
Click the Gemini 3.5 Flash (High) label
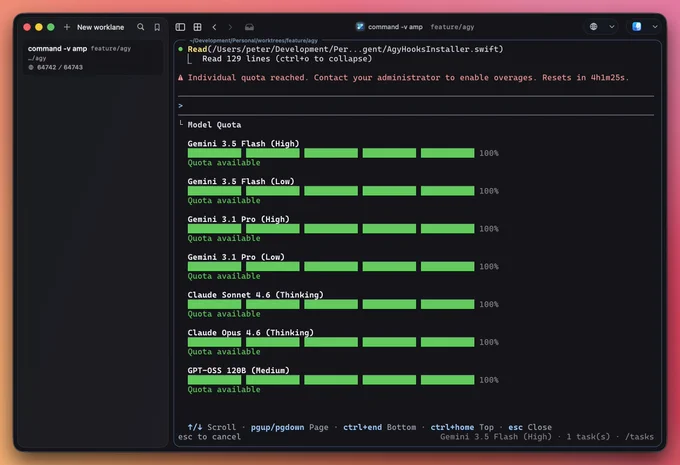243,144
